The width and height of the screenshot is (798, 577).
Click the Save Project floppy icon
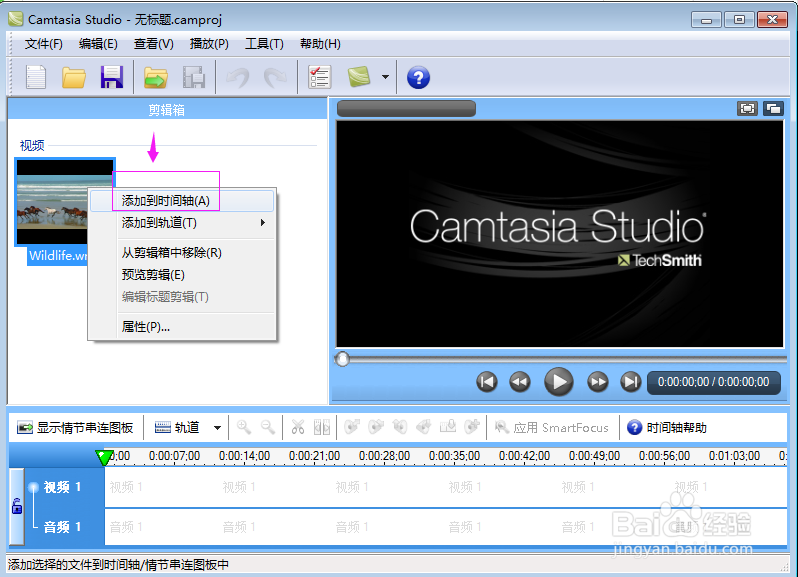click(x=111, y=77)
